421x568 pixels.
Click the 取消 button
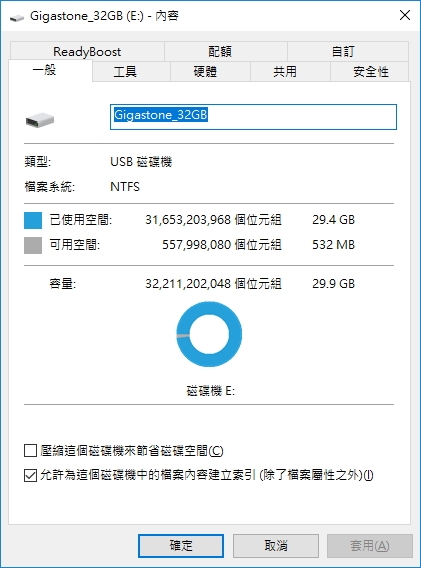click(276, 546)
